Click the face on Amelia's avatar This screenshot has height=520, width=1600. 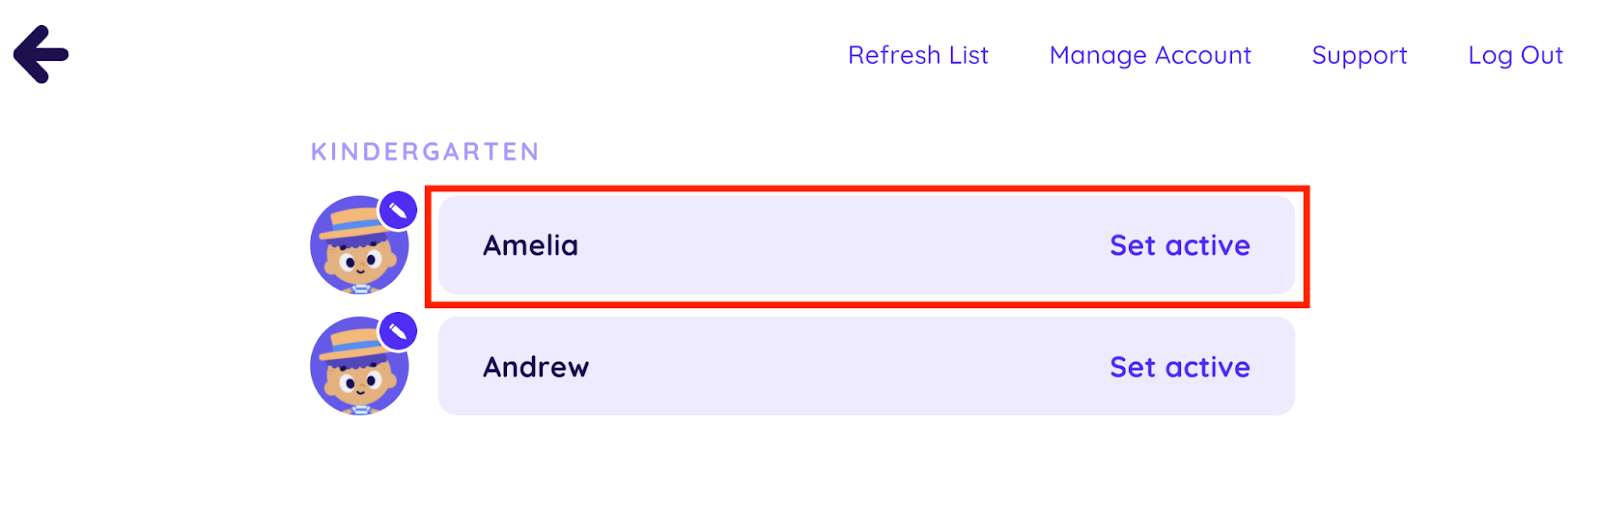359,264
